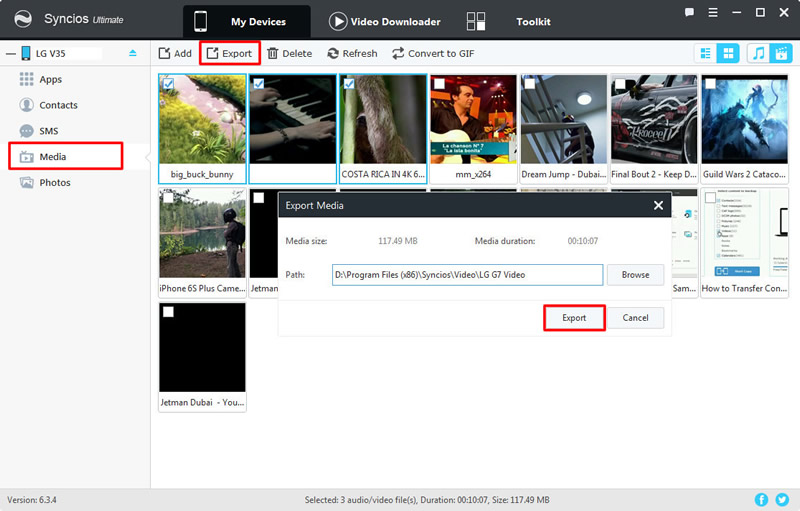Open the Toolkit tab
800x511 pixels.
pyautogui.click(x=509, y=21)
